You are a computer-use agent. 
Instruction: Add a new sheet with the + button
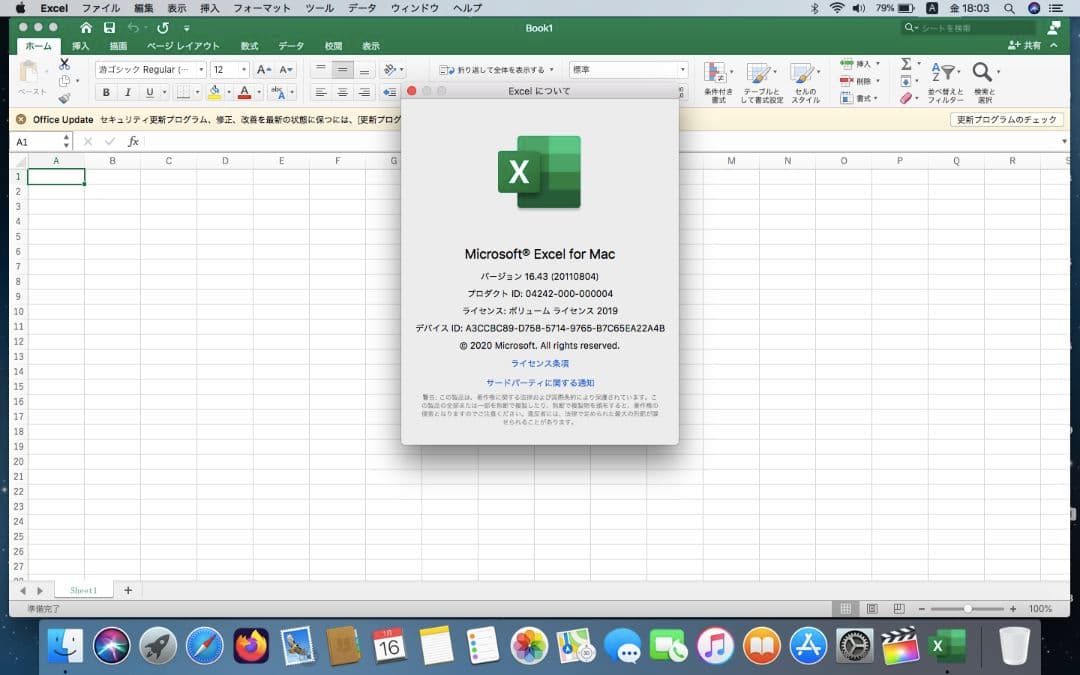(127, 590)
